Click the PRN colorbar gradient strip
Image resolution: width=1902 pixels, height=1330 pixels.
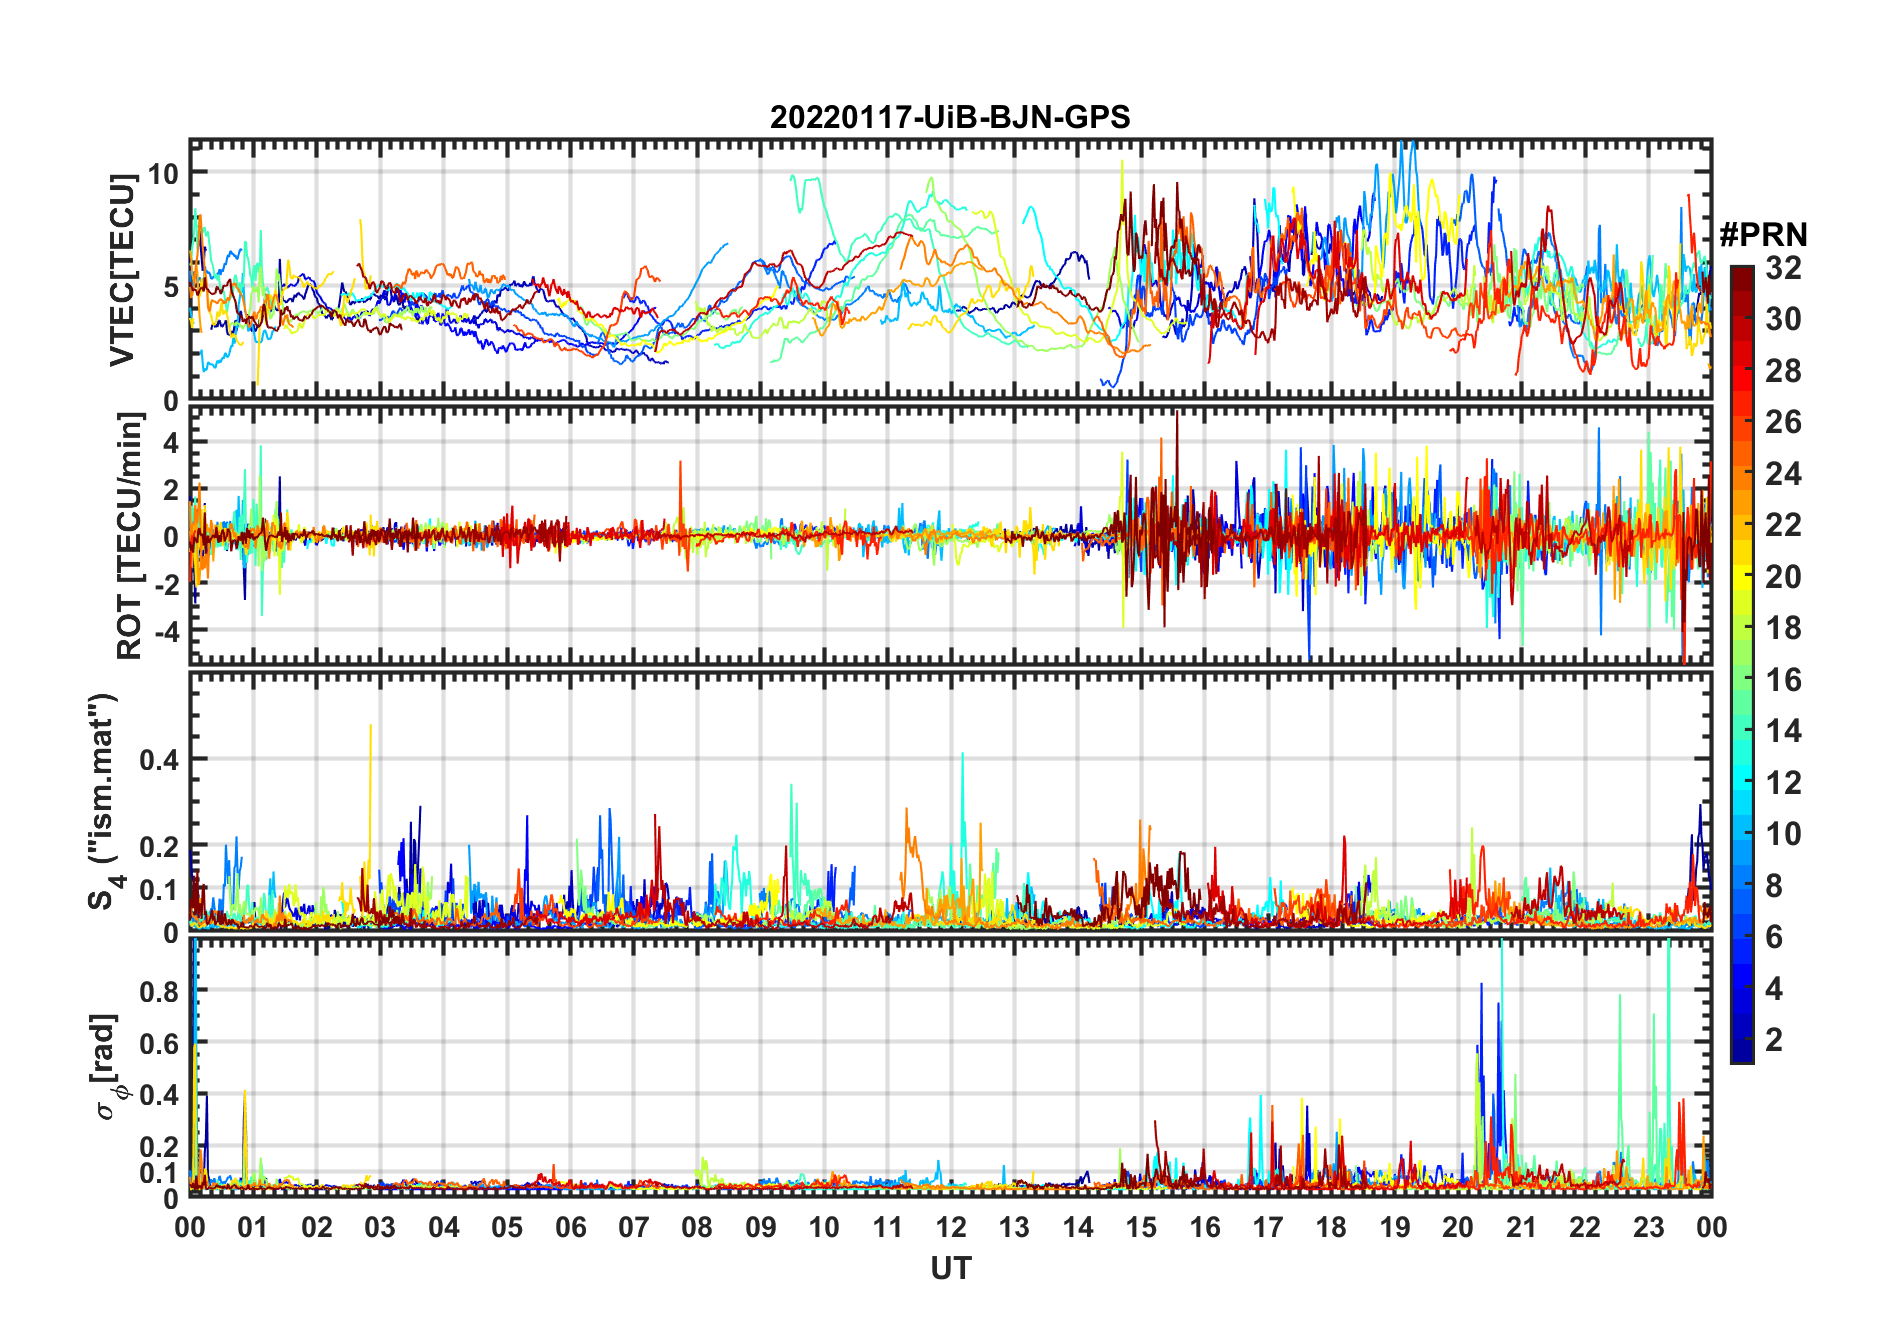coord(1742,664)
